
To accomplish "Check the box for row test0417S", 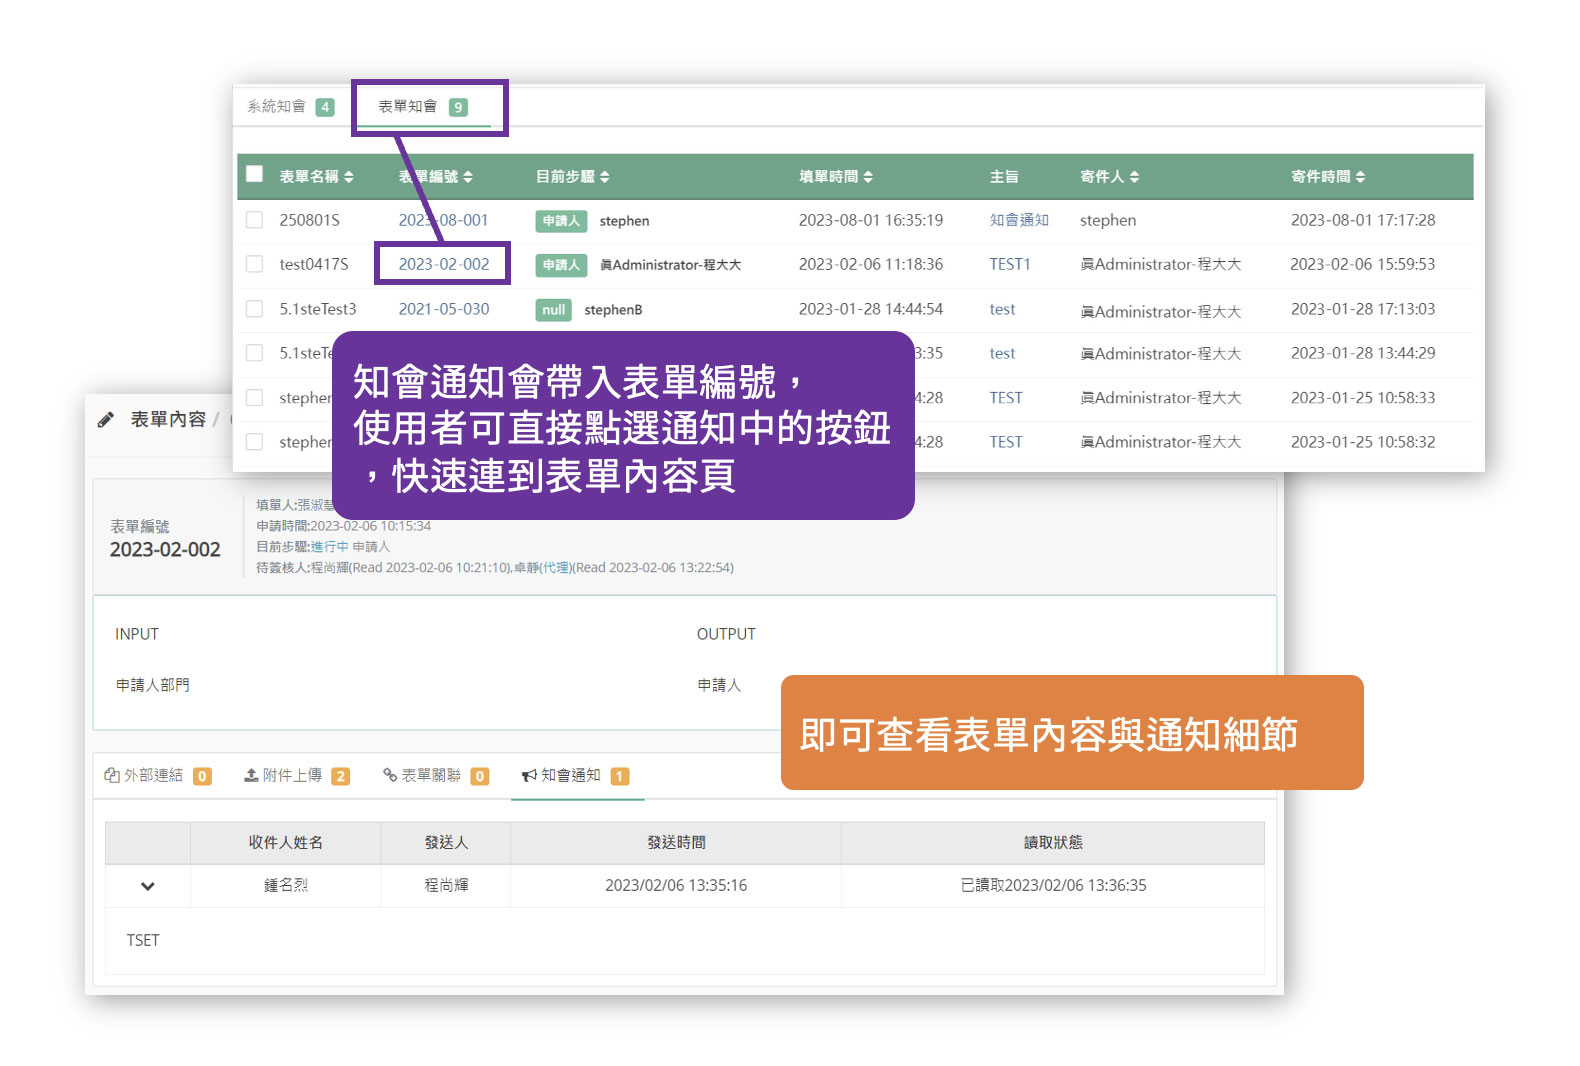I will (x=255, y=264).
